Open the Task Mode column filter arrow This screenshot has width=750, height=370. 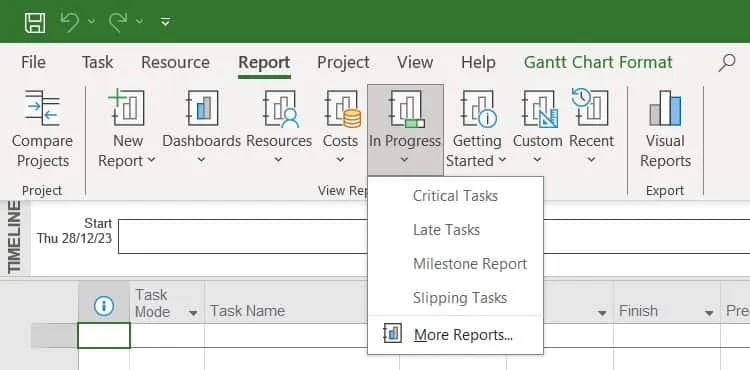pos(193,314)
